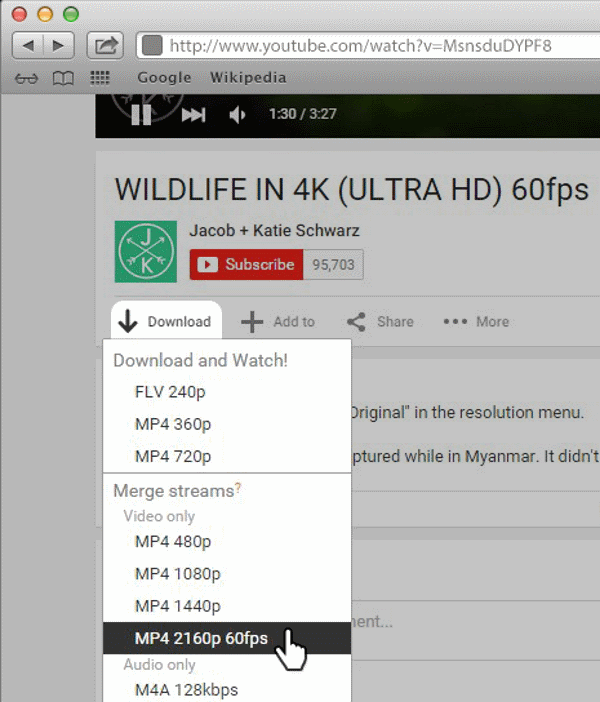This screenshot has width=600, height=702.
Task: Mute the video with speaker icon
Action: tap(237, 115)
